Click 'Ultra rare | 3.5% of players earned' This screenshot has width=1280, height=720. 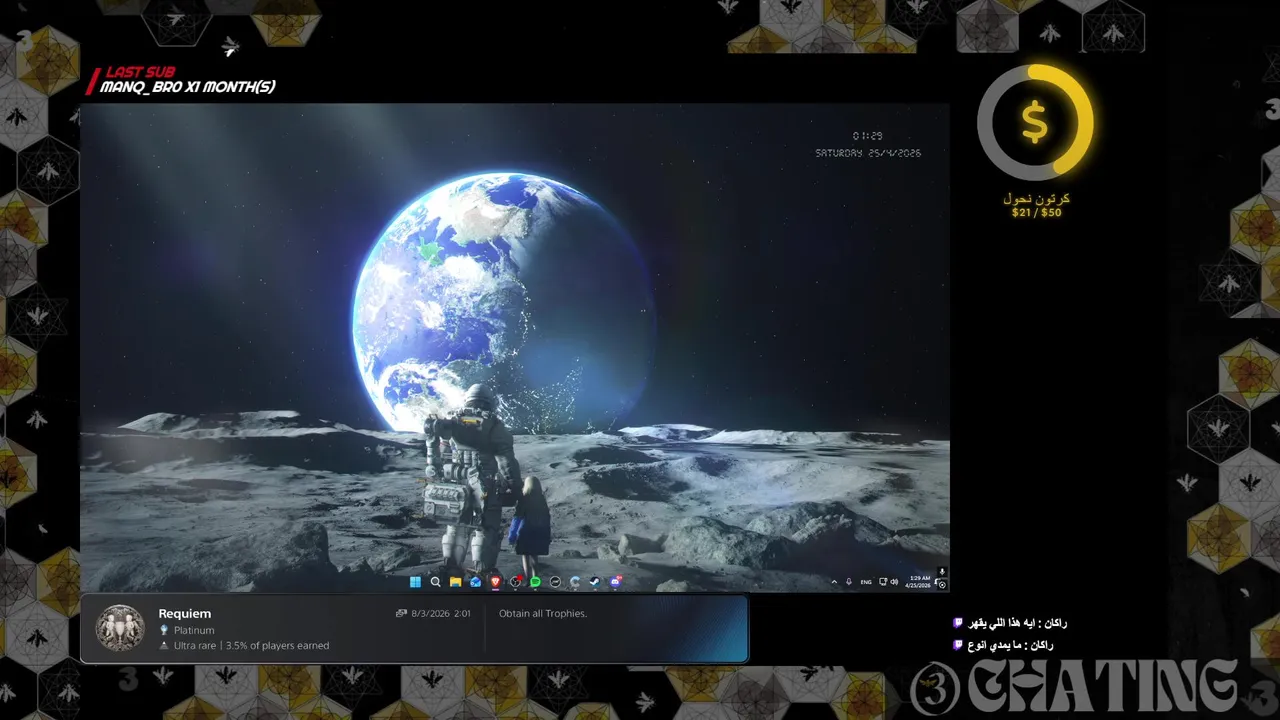pos(251,646)
